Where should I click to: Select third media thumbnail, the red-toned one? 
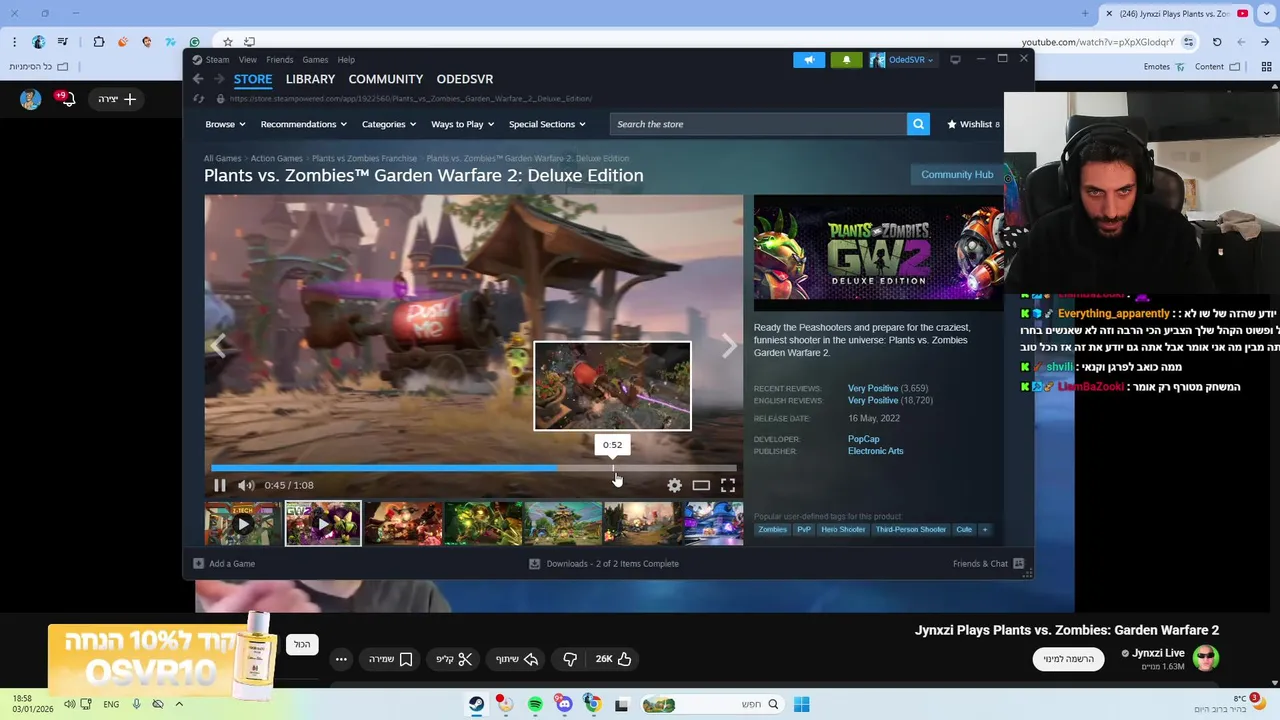402,524
